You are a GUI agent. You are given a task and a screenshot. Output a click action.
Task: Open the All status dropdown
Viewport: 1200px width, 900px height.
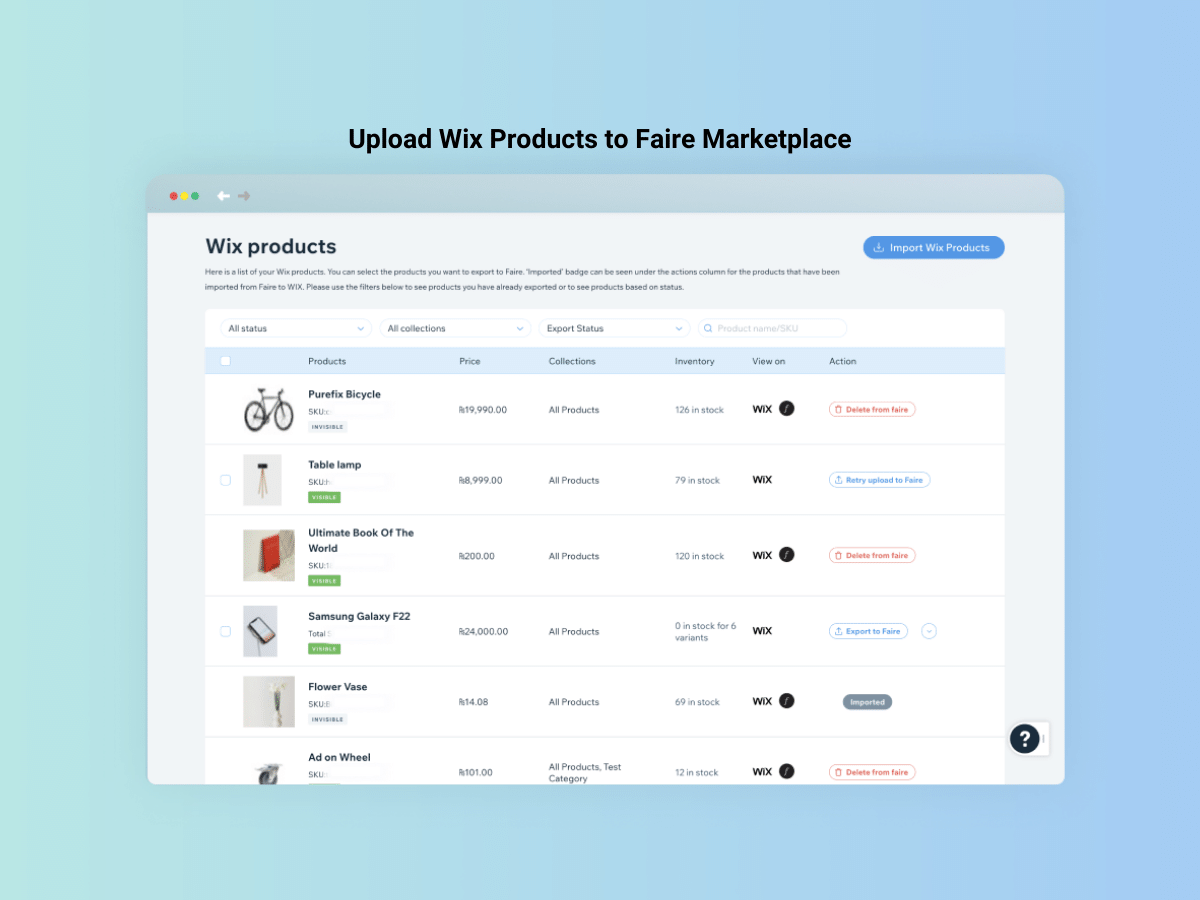tap(296, 328)
